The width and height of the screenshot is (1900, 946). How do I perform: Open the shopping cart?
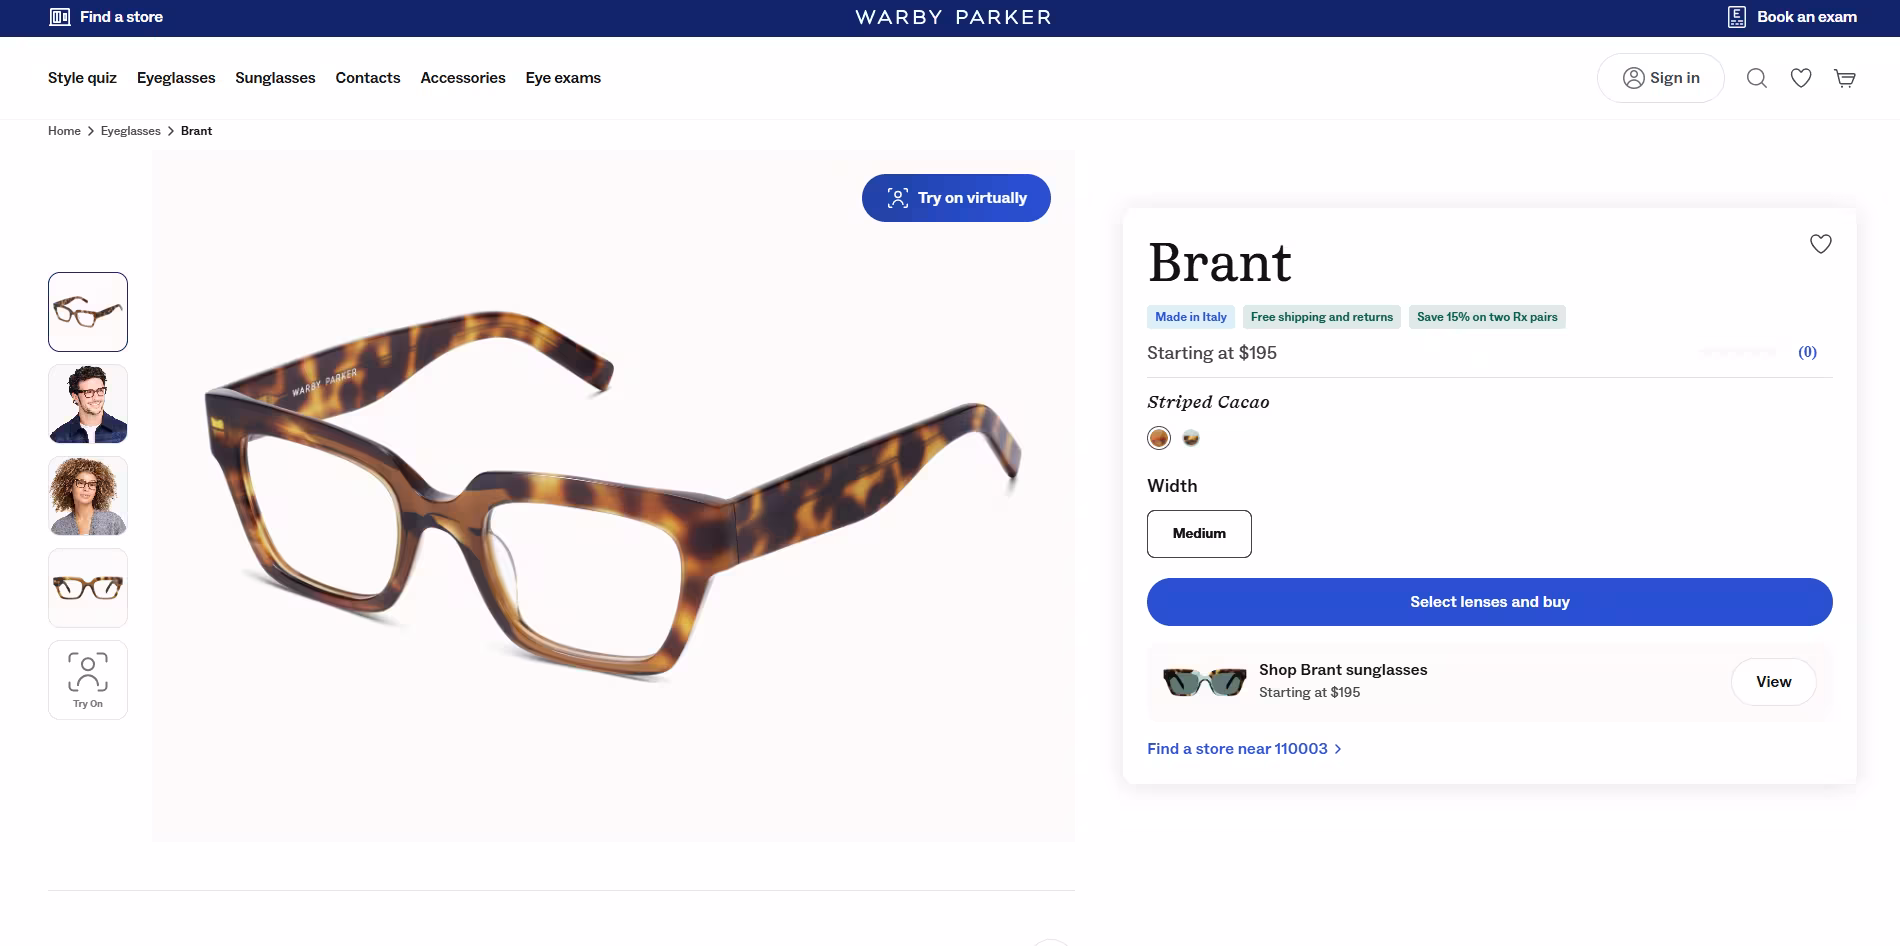(x=1845, y=77)
